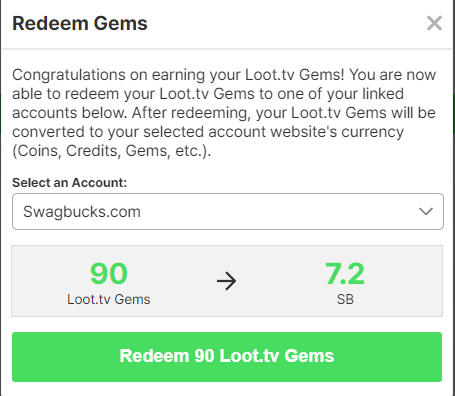Click the black conversion arrow icon
Image resolution: width=455 pixels, height=396 pixels.
pos(227,281)
